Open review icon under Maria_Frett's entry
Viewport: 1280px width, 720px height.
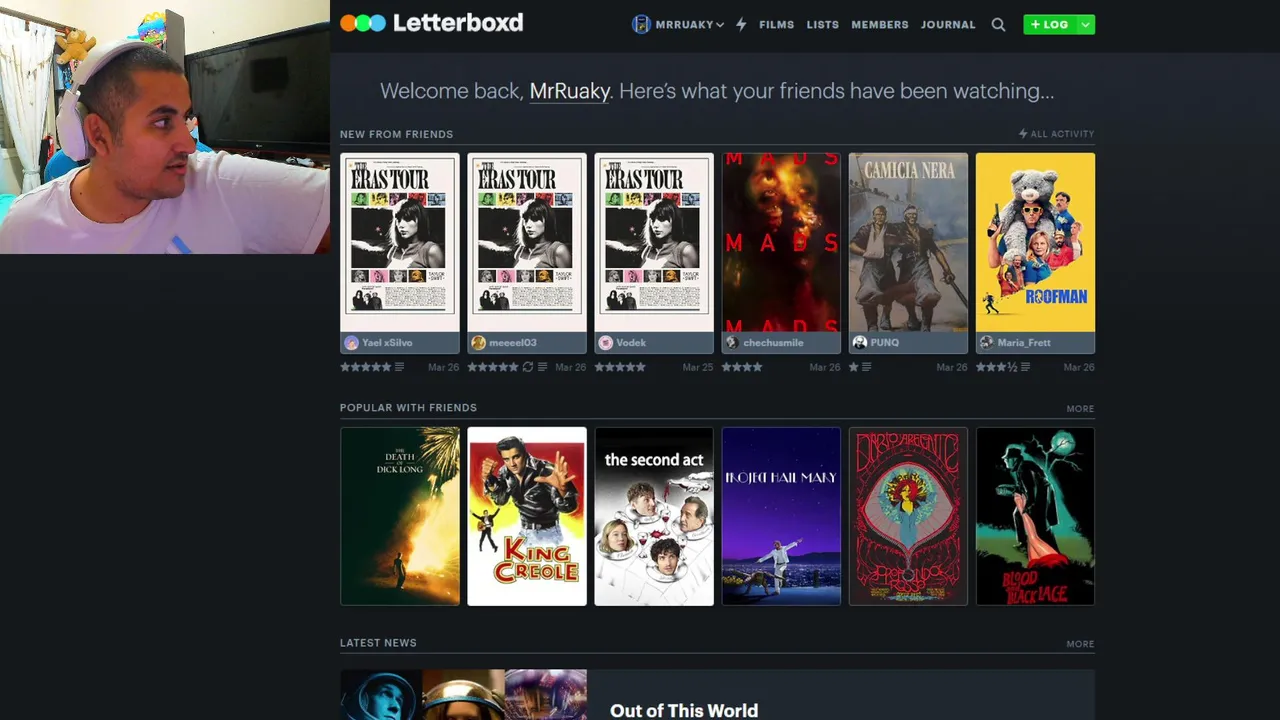pos(1025,367)
